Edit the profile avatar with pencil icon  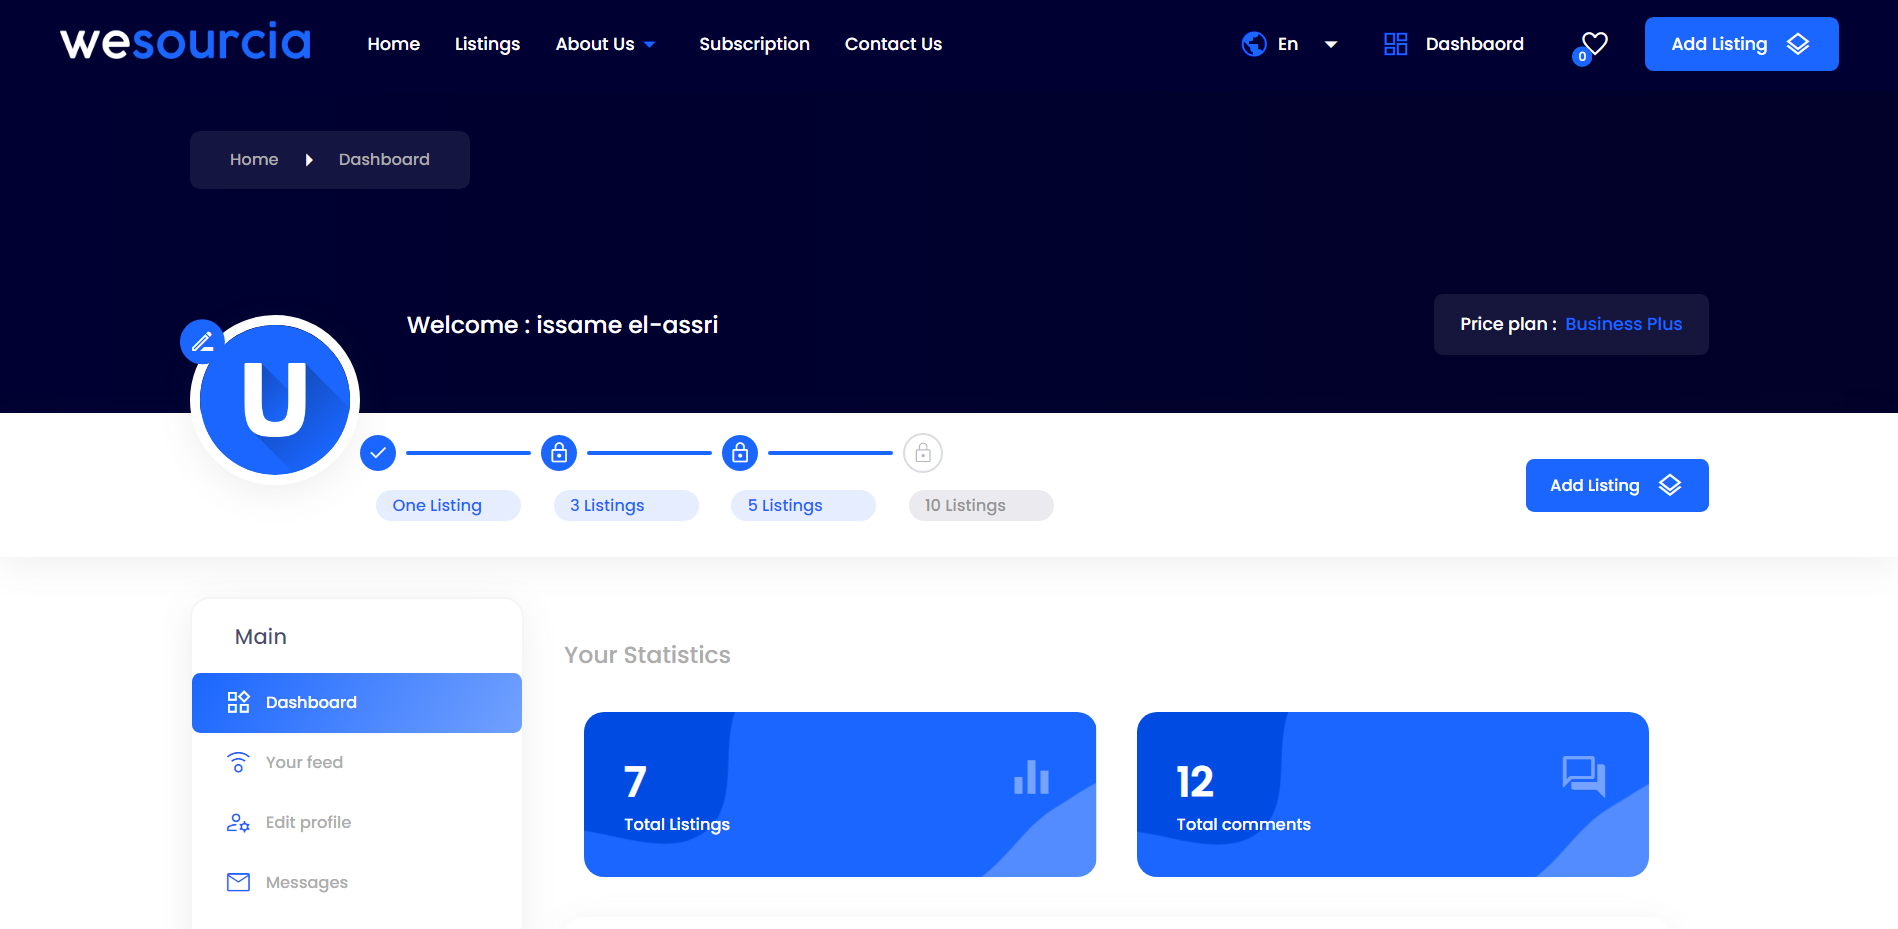[x=202, y=342]
